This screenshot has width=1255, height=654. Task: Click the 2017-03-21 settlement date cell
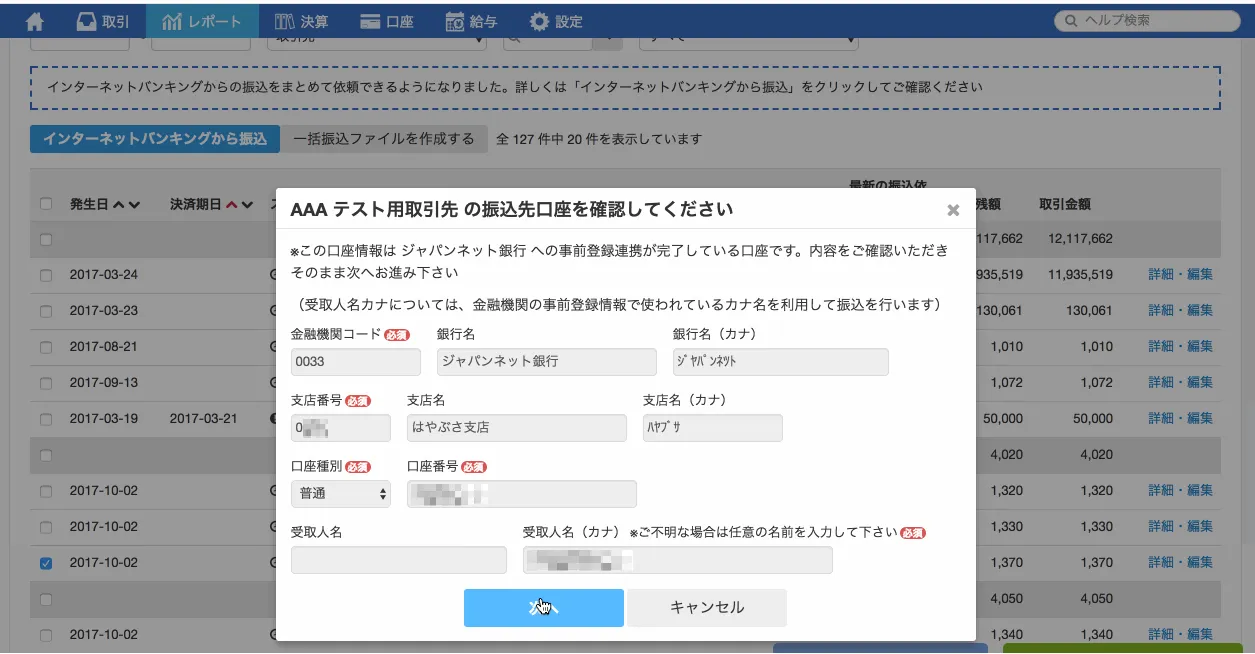pos(203,418)
